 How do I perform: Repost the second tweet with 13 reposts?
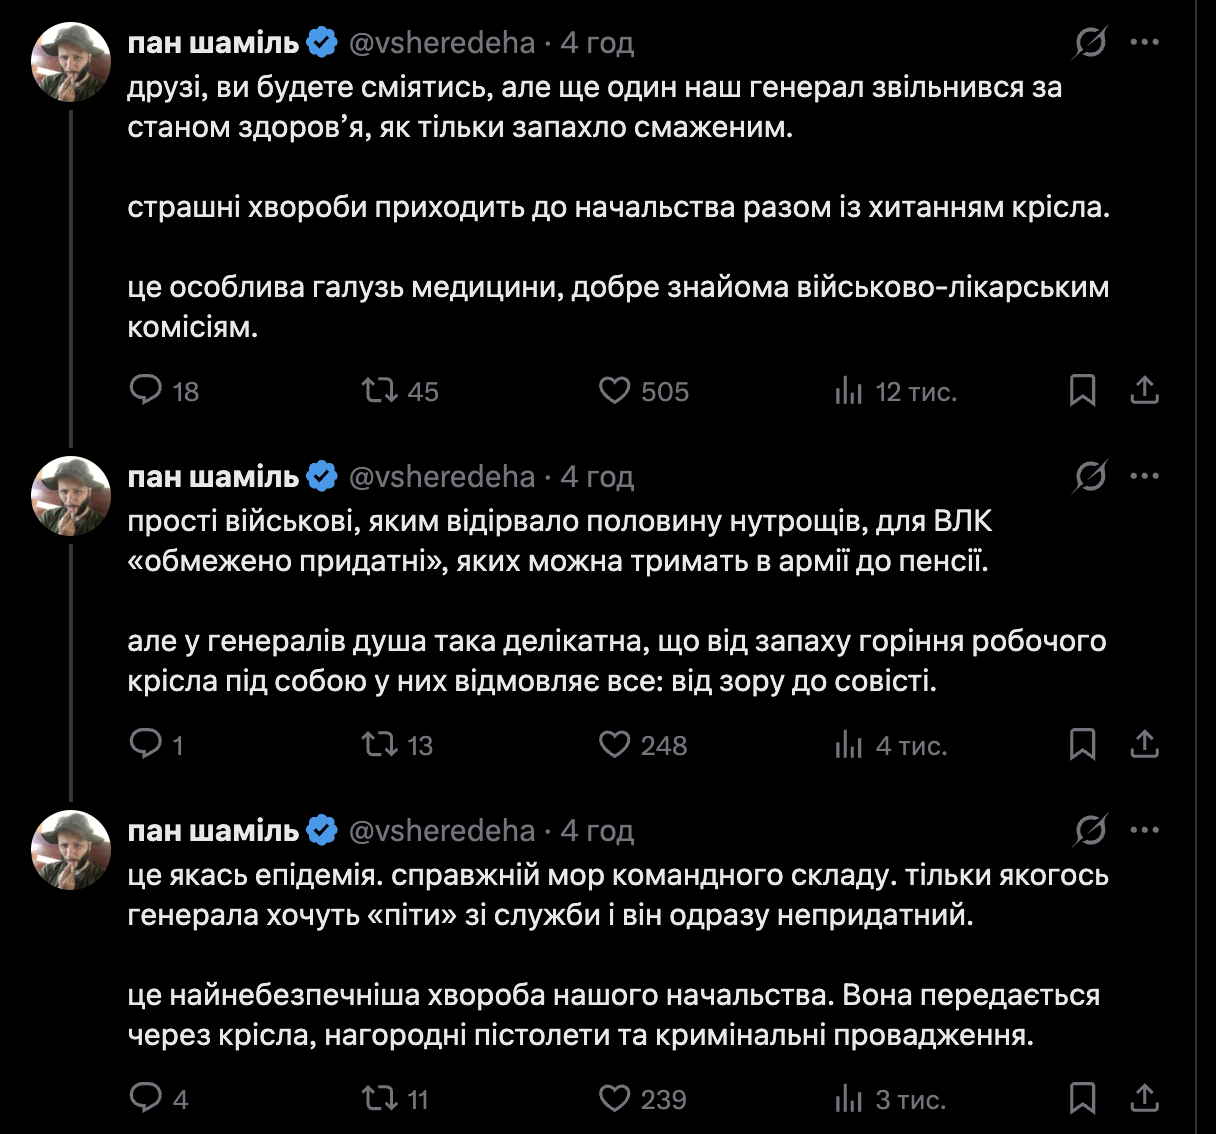click(381, 744)
